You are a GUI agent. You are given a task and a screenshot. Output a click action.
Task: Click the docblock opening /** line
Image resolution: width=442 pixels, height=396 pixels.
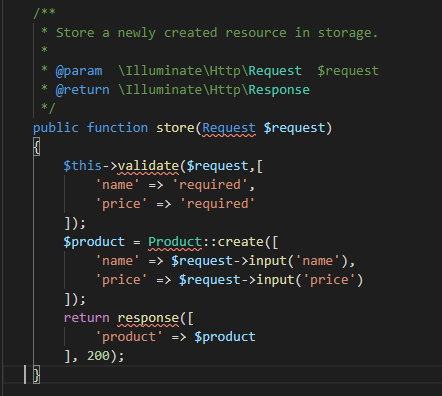pyautogui.click(x=44, y=13)
